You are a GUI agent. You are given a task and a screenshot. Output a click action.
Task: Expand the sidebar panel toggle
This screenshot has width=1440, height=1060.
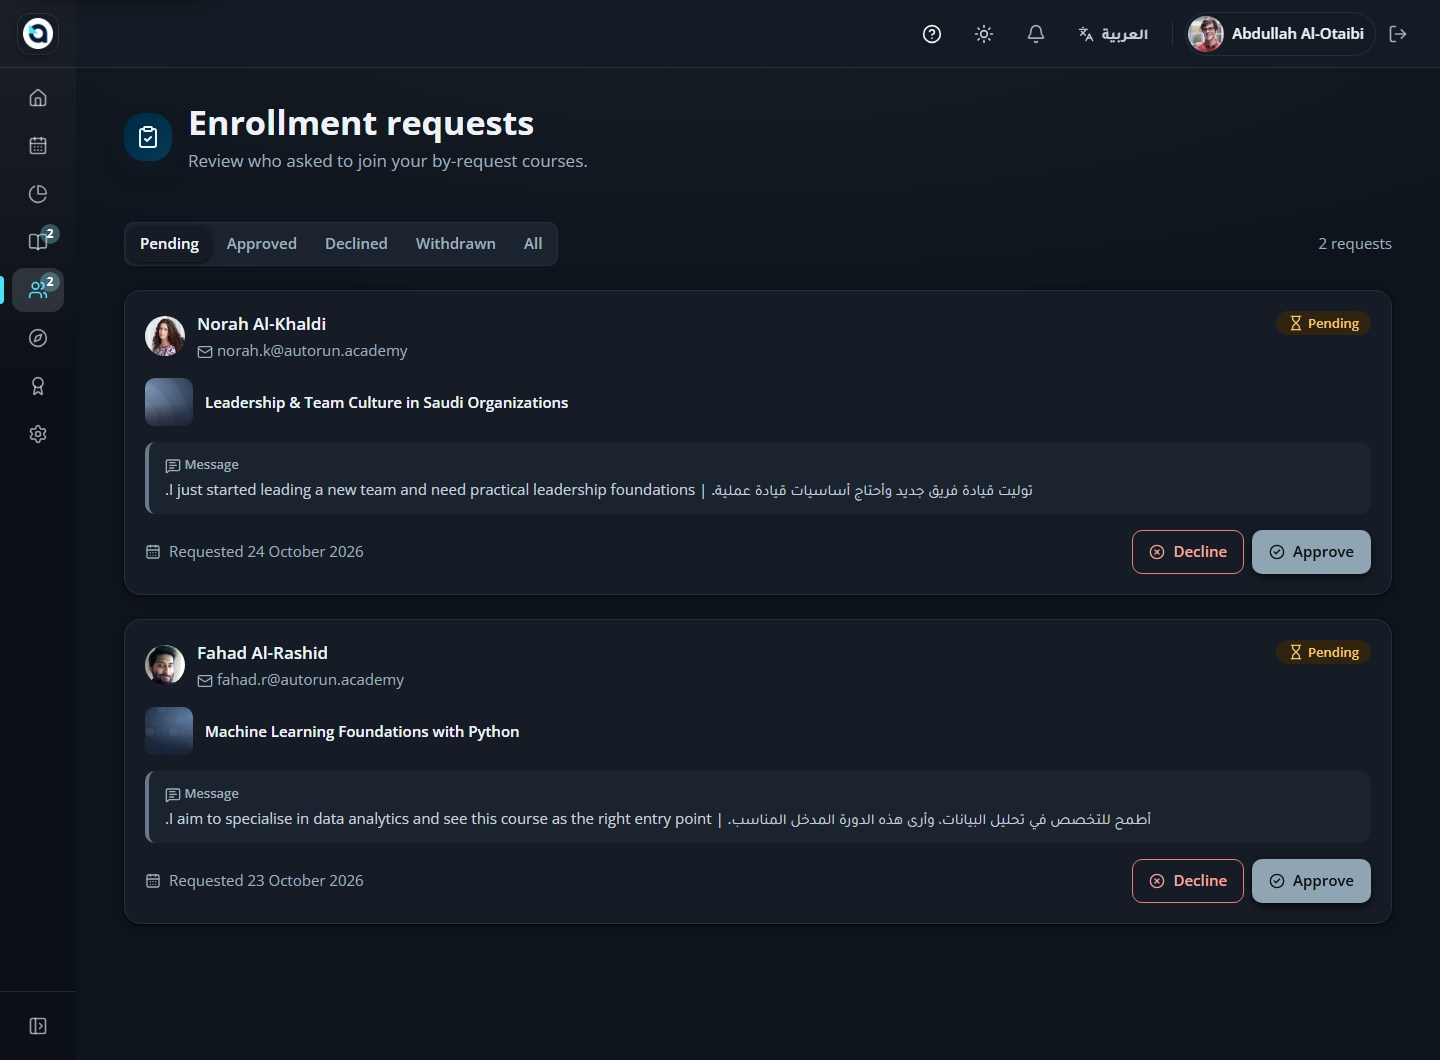(x=38, y=1026)
